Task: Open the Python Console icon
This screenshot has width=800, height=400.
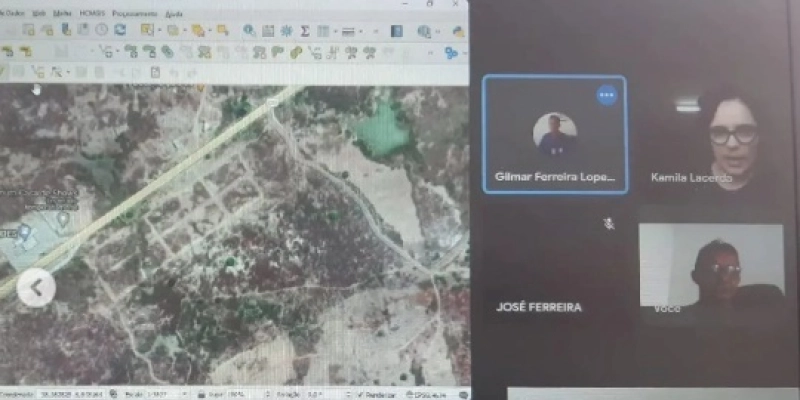Action: click(x=458, y=32)
